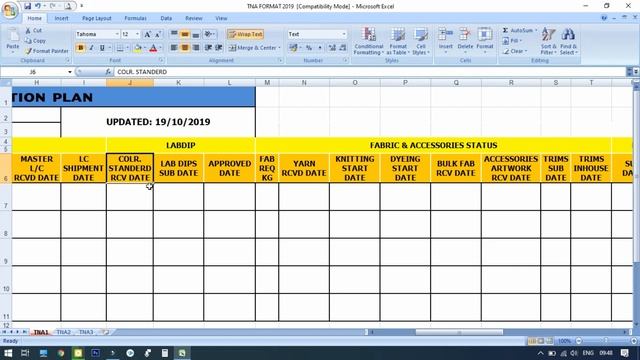Screen dimensions: 640x360
Task: Open the borders dropdown arrow
Action: click(x=127, y=48)
